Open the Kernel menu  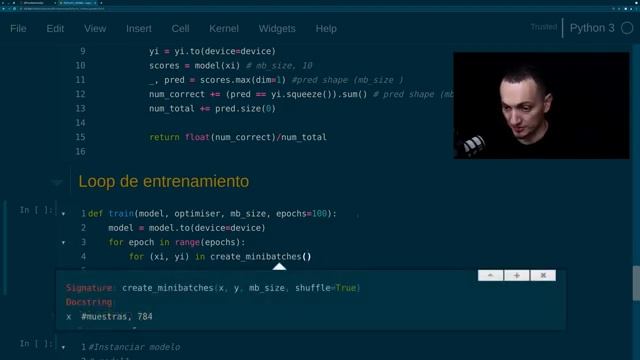pos(224,29)
